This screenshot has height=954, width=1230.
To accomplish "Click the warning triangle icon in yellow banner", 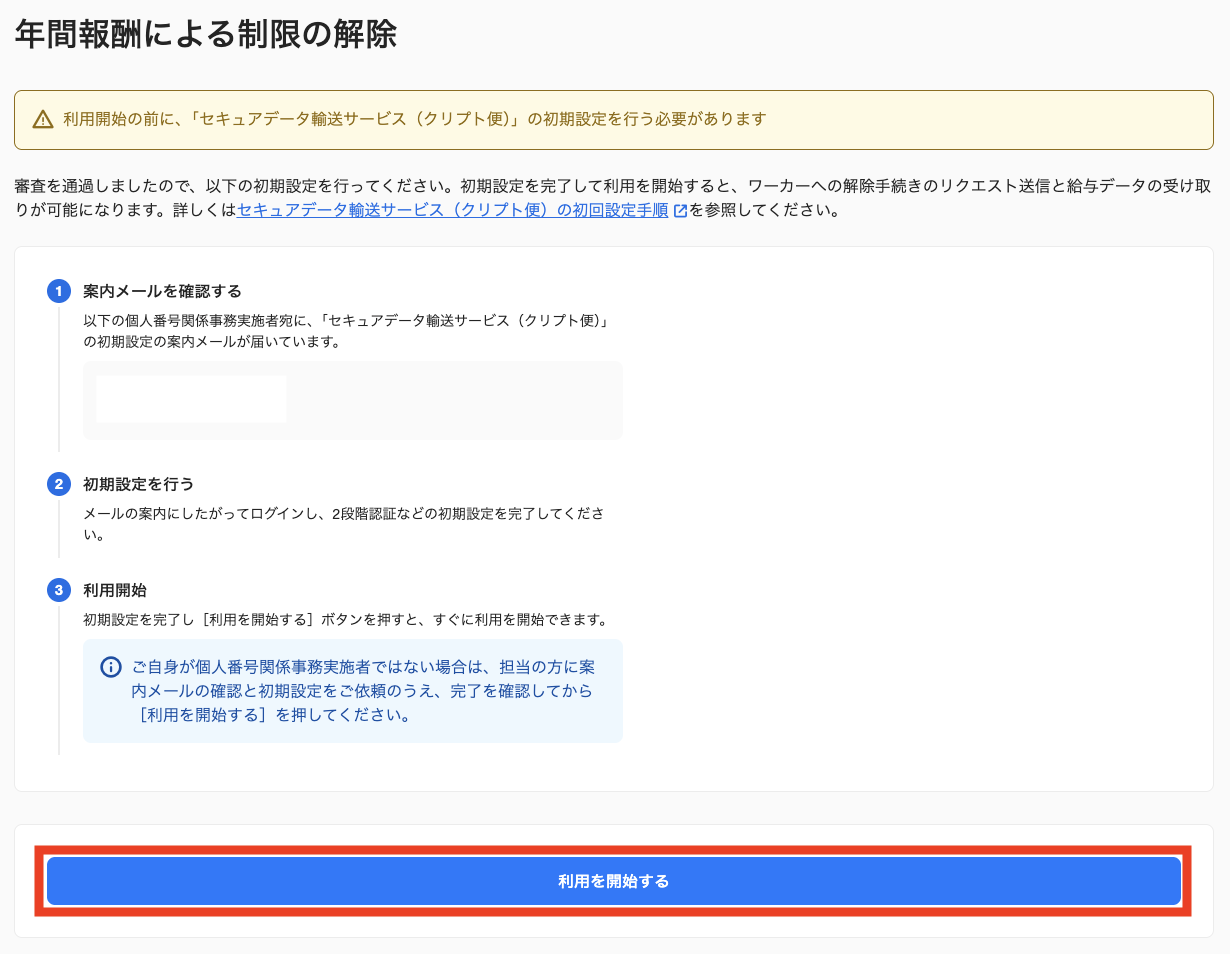I will [x=43, y=120].
